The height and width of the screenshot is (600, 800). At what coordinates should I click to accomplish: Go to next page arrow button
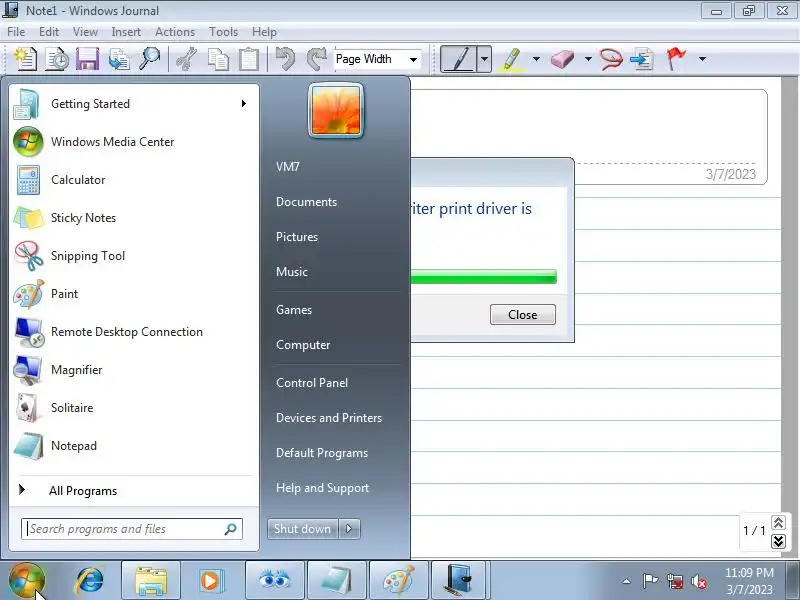point(778,541)
